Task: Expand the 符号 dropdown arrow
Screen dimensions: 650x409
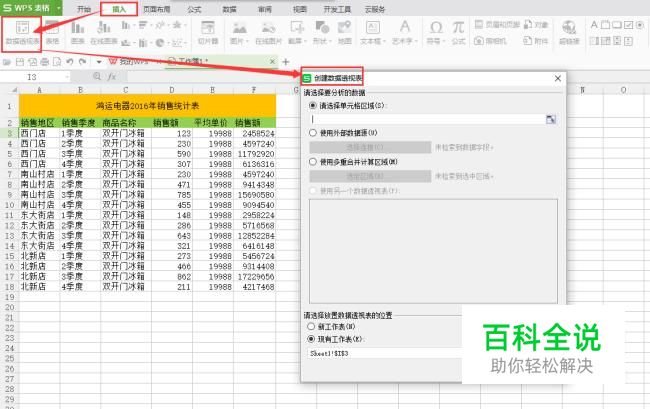Action: [x=443, y=41]
